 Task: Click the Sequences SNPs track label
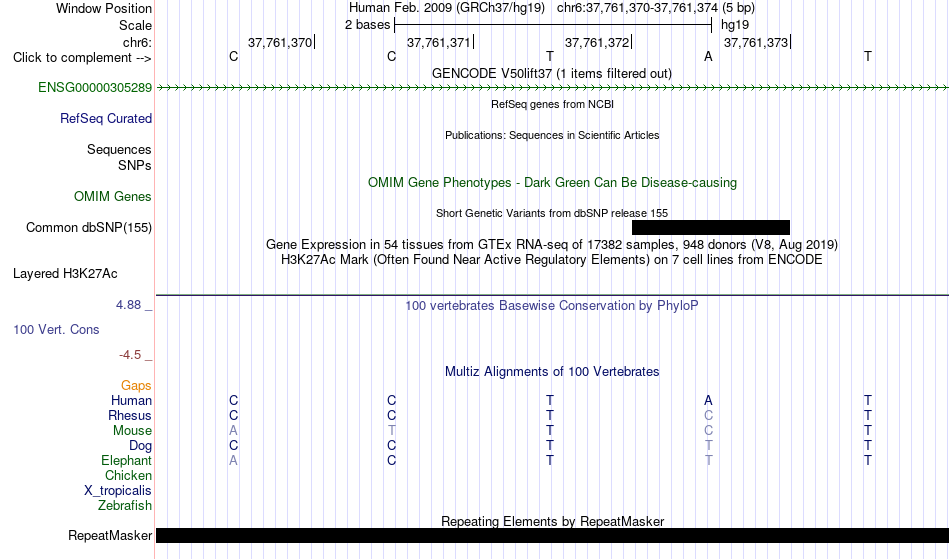pyautogui.click(x=119, y=157)
